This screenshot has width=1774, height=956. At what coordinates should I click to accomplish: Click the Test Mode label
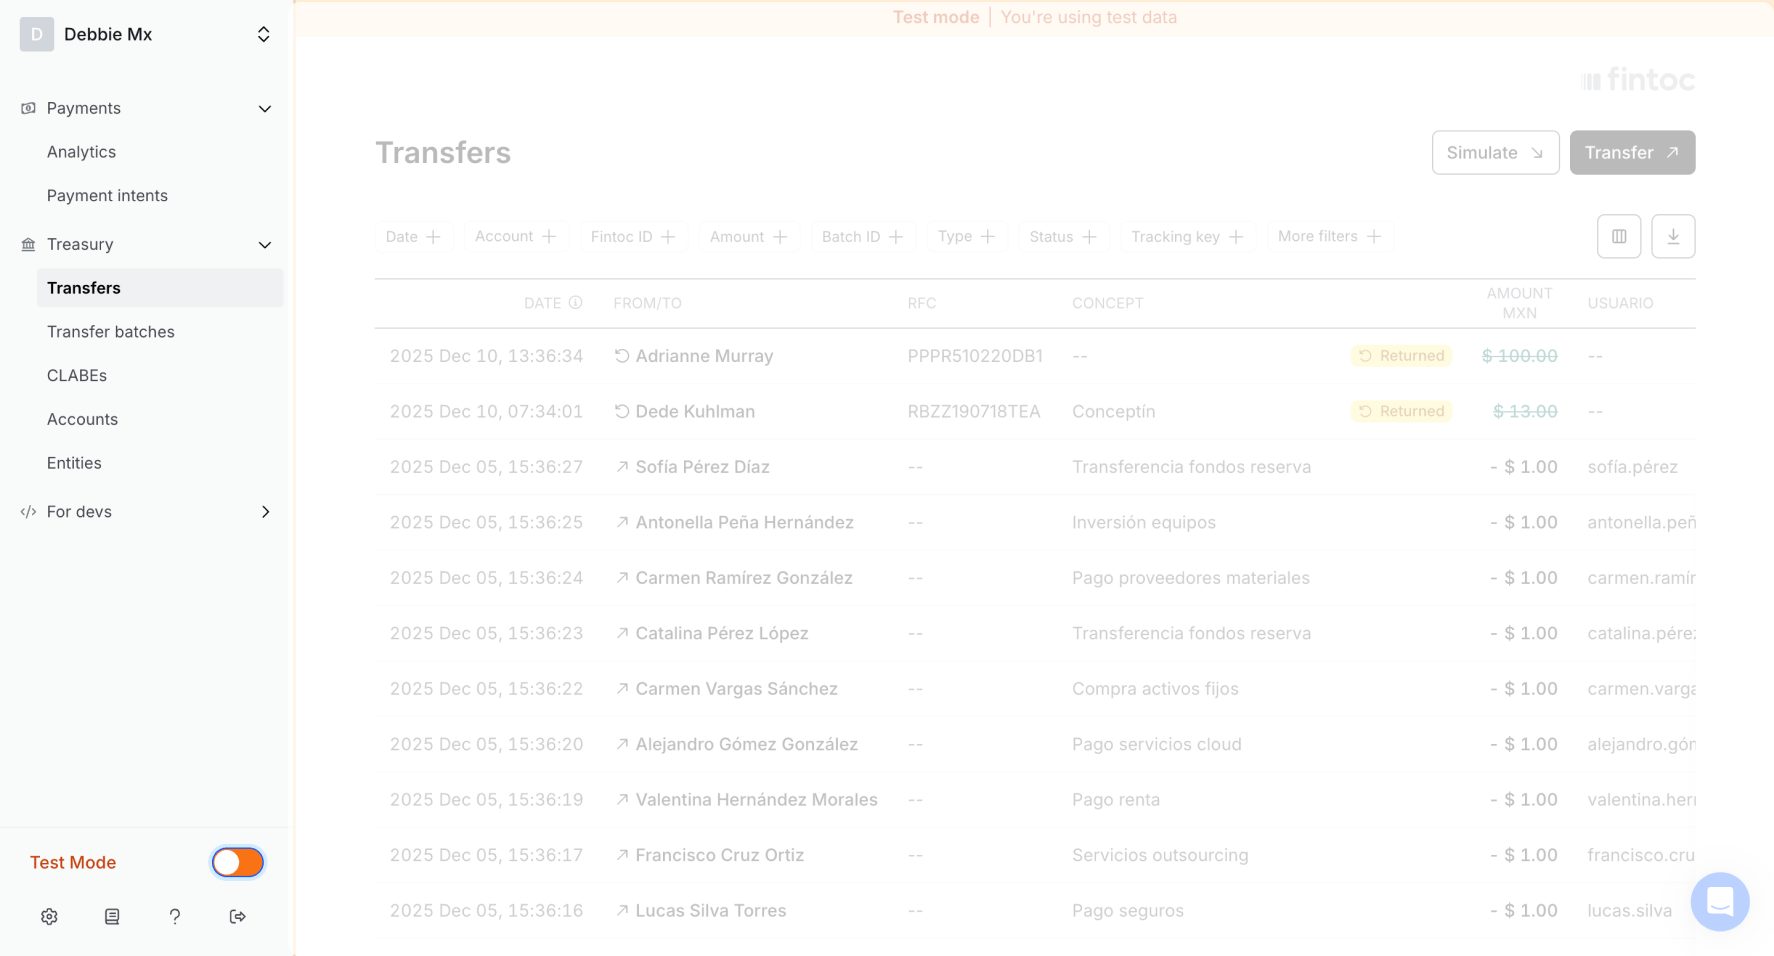(73, 862)
